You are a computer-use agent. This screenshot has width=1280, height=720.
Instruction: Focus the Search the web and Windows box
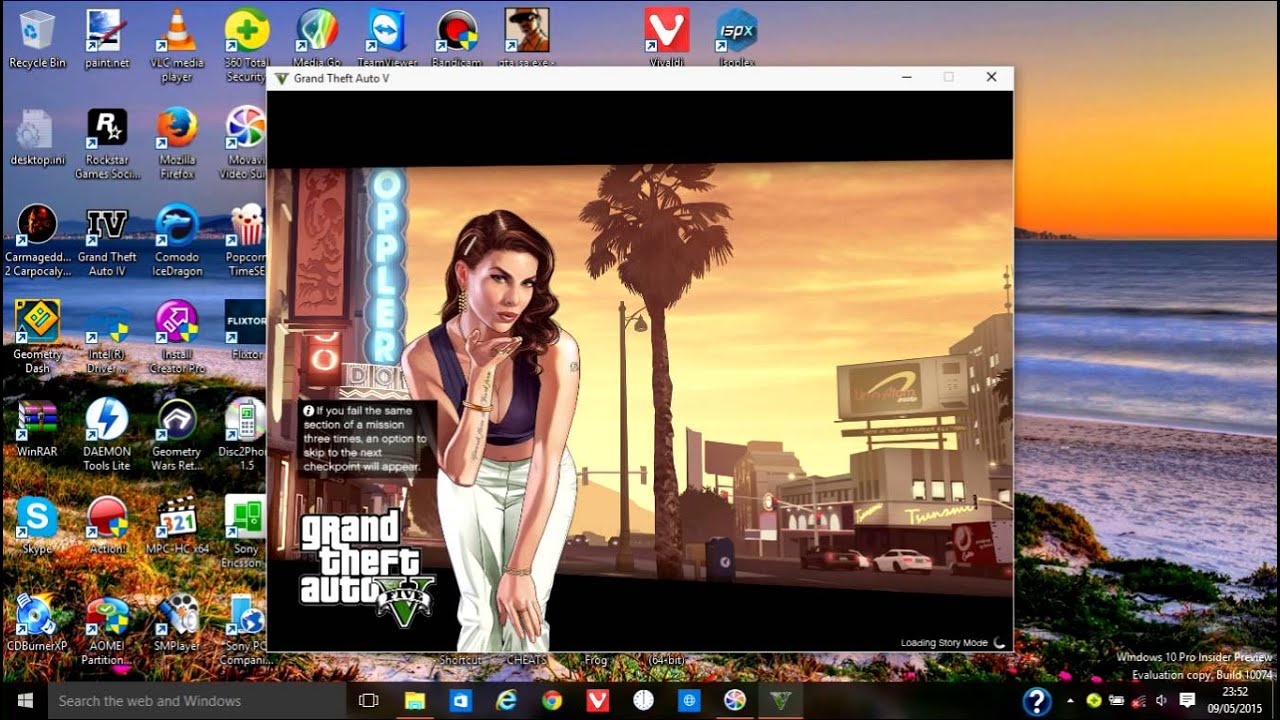click(x=197, y=700)
